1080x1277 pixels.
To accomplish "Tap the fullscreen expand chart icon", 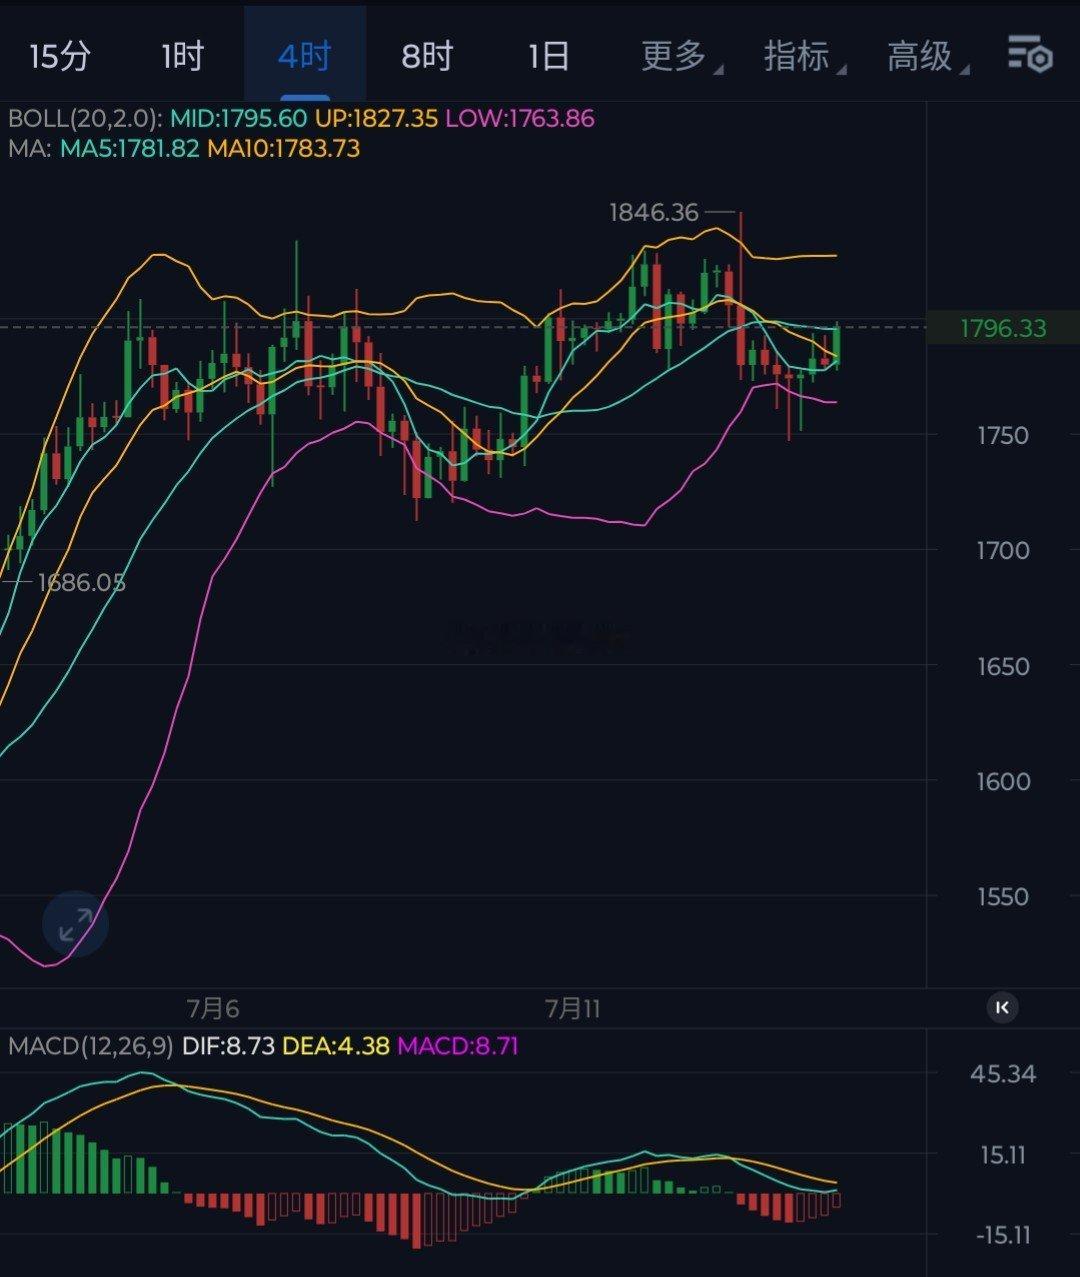I will point(75,924).
